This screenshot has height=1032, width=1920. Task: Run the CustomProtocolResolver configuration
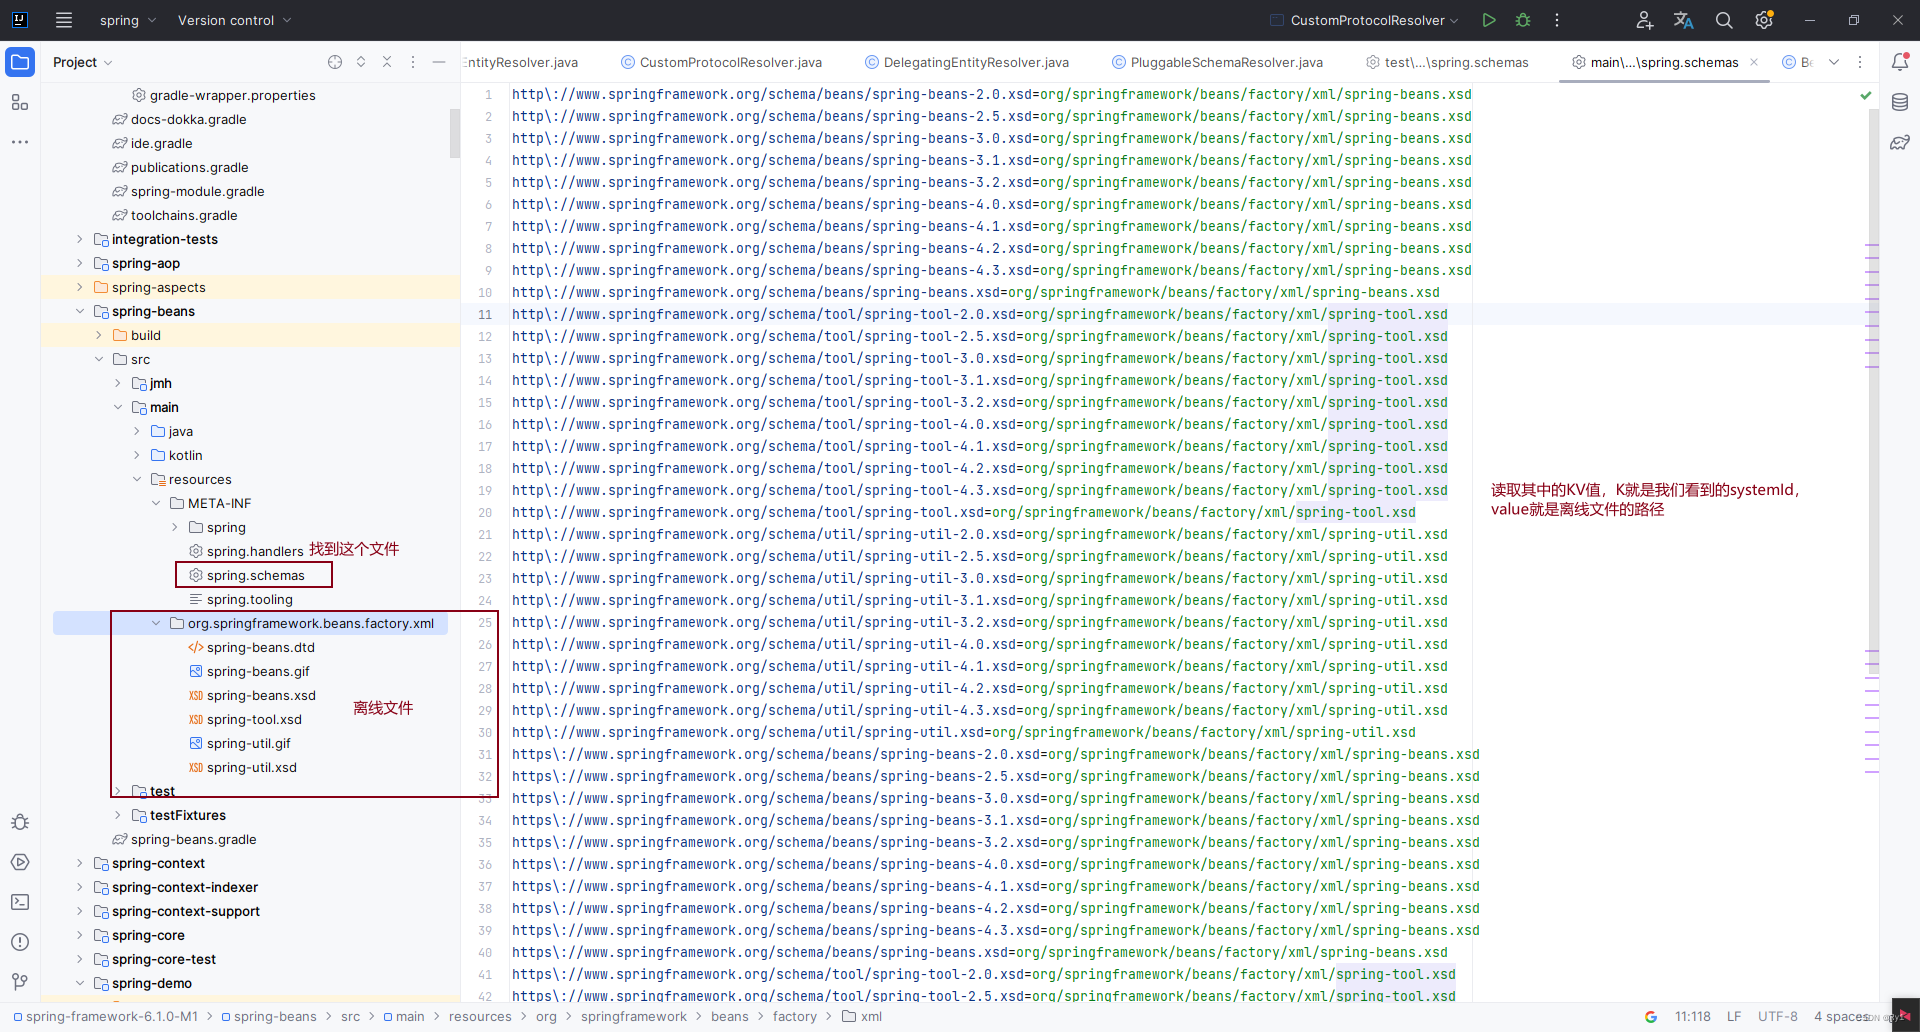pos(1489,20)
